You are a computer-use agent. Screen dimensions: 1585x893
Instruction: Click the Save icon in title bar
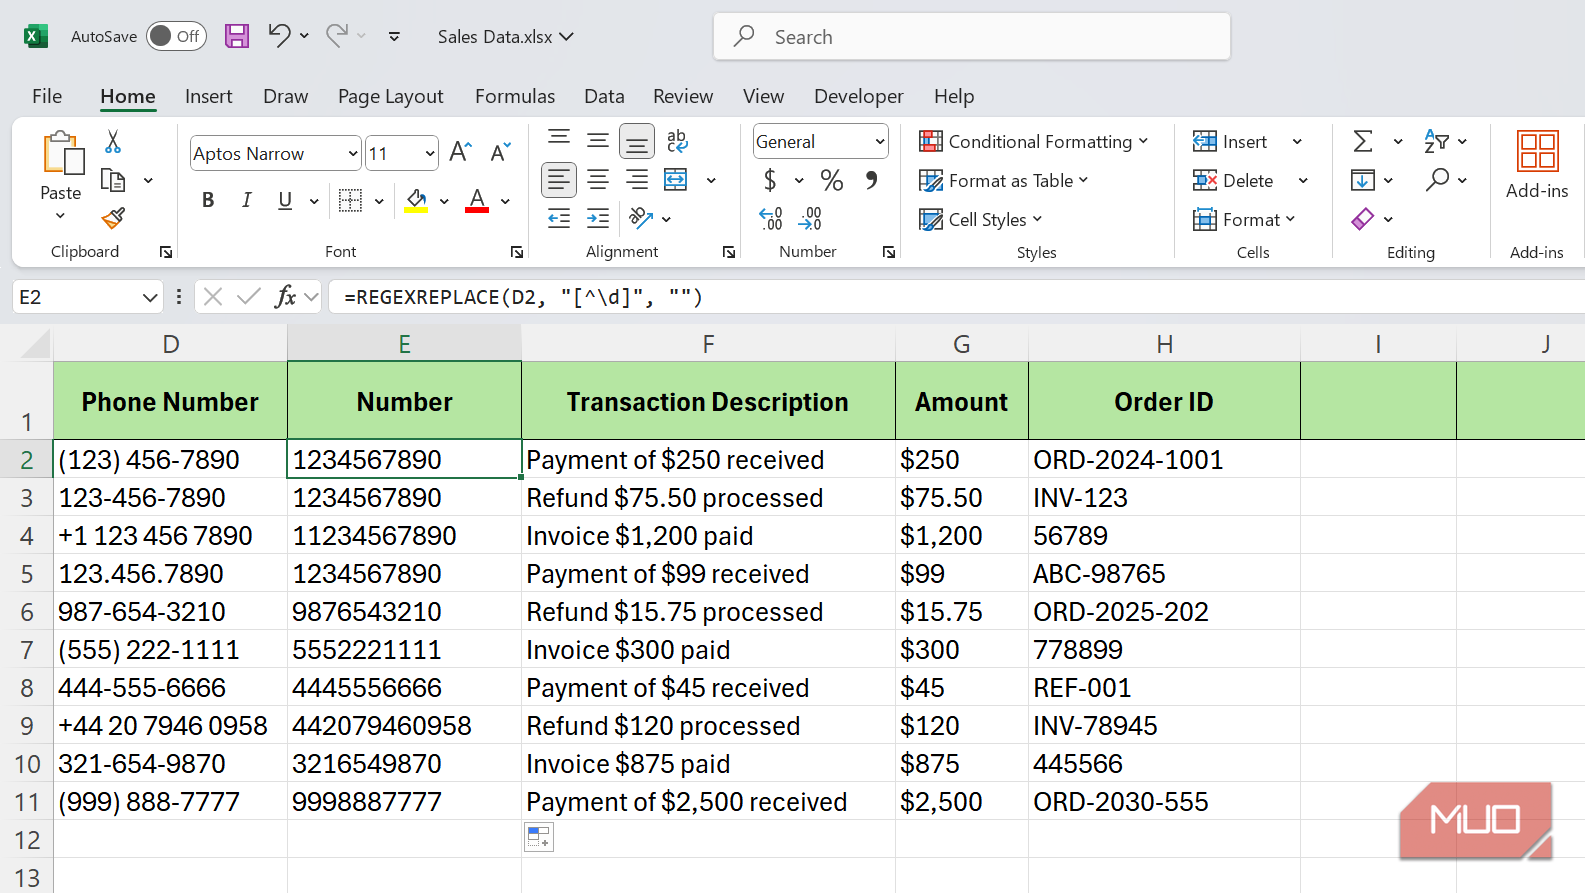point(237,37)
